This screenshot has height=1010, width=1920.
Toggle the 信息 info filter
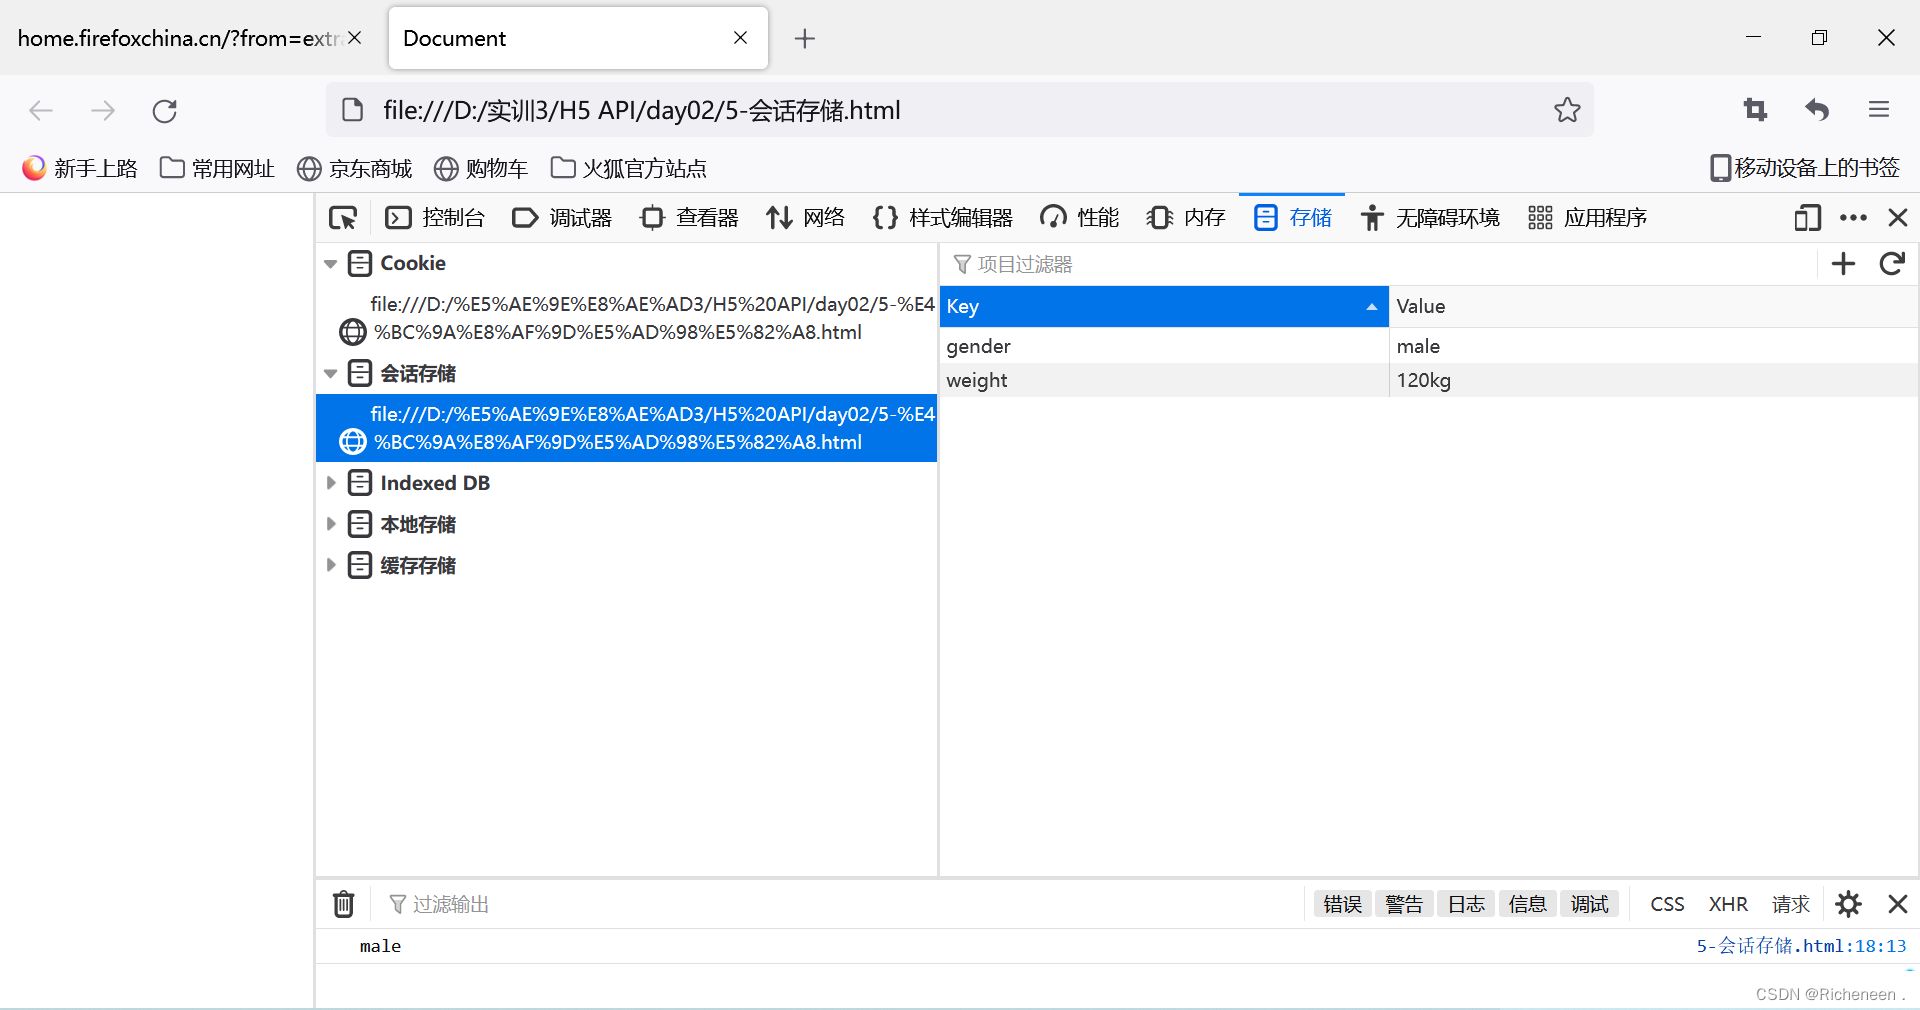(1528, 904)
